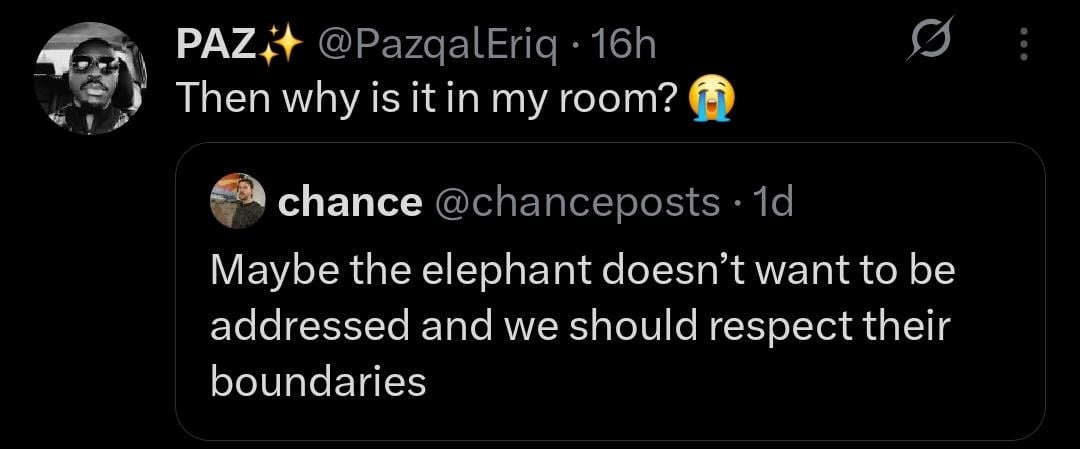Click the crying face emoji
1080x449 pixels.
[712, 98]
